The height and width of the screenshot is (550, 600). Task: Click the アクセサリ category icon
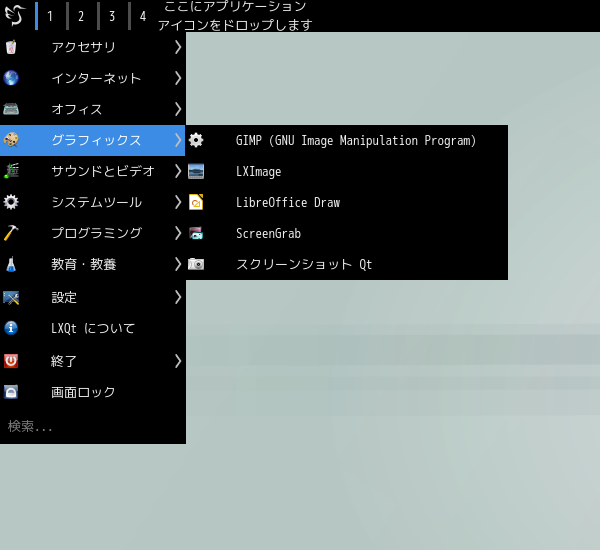(11, 47)
